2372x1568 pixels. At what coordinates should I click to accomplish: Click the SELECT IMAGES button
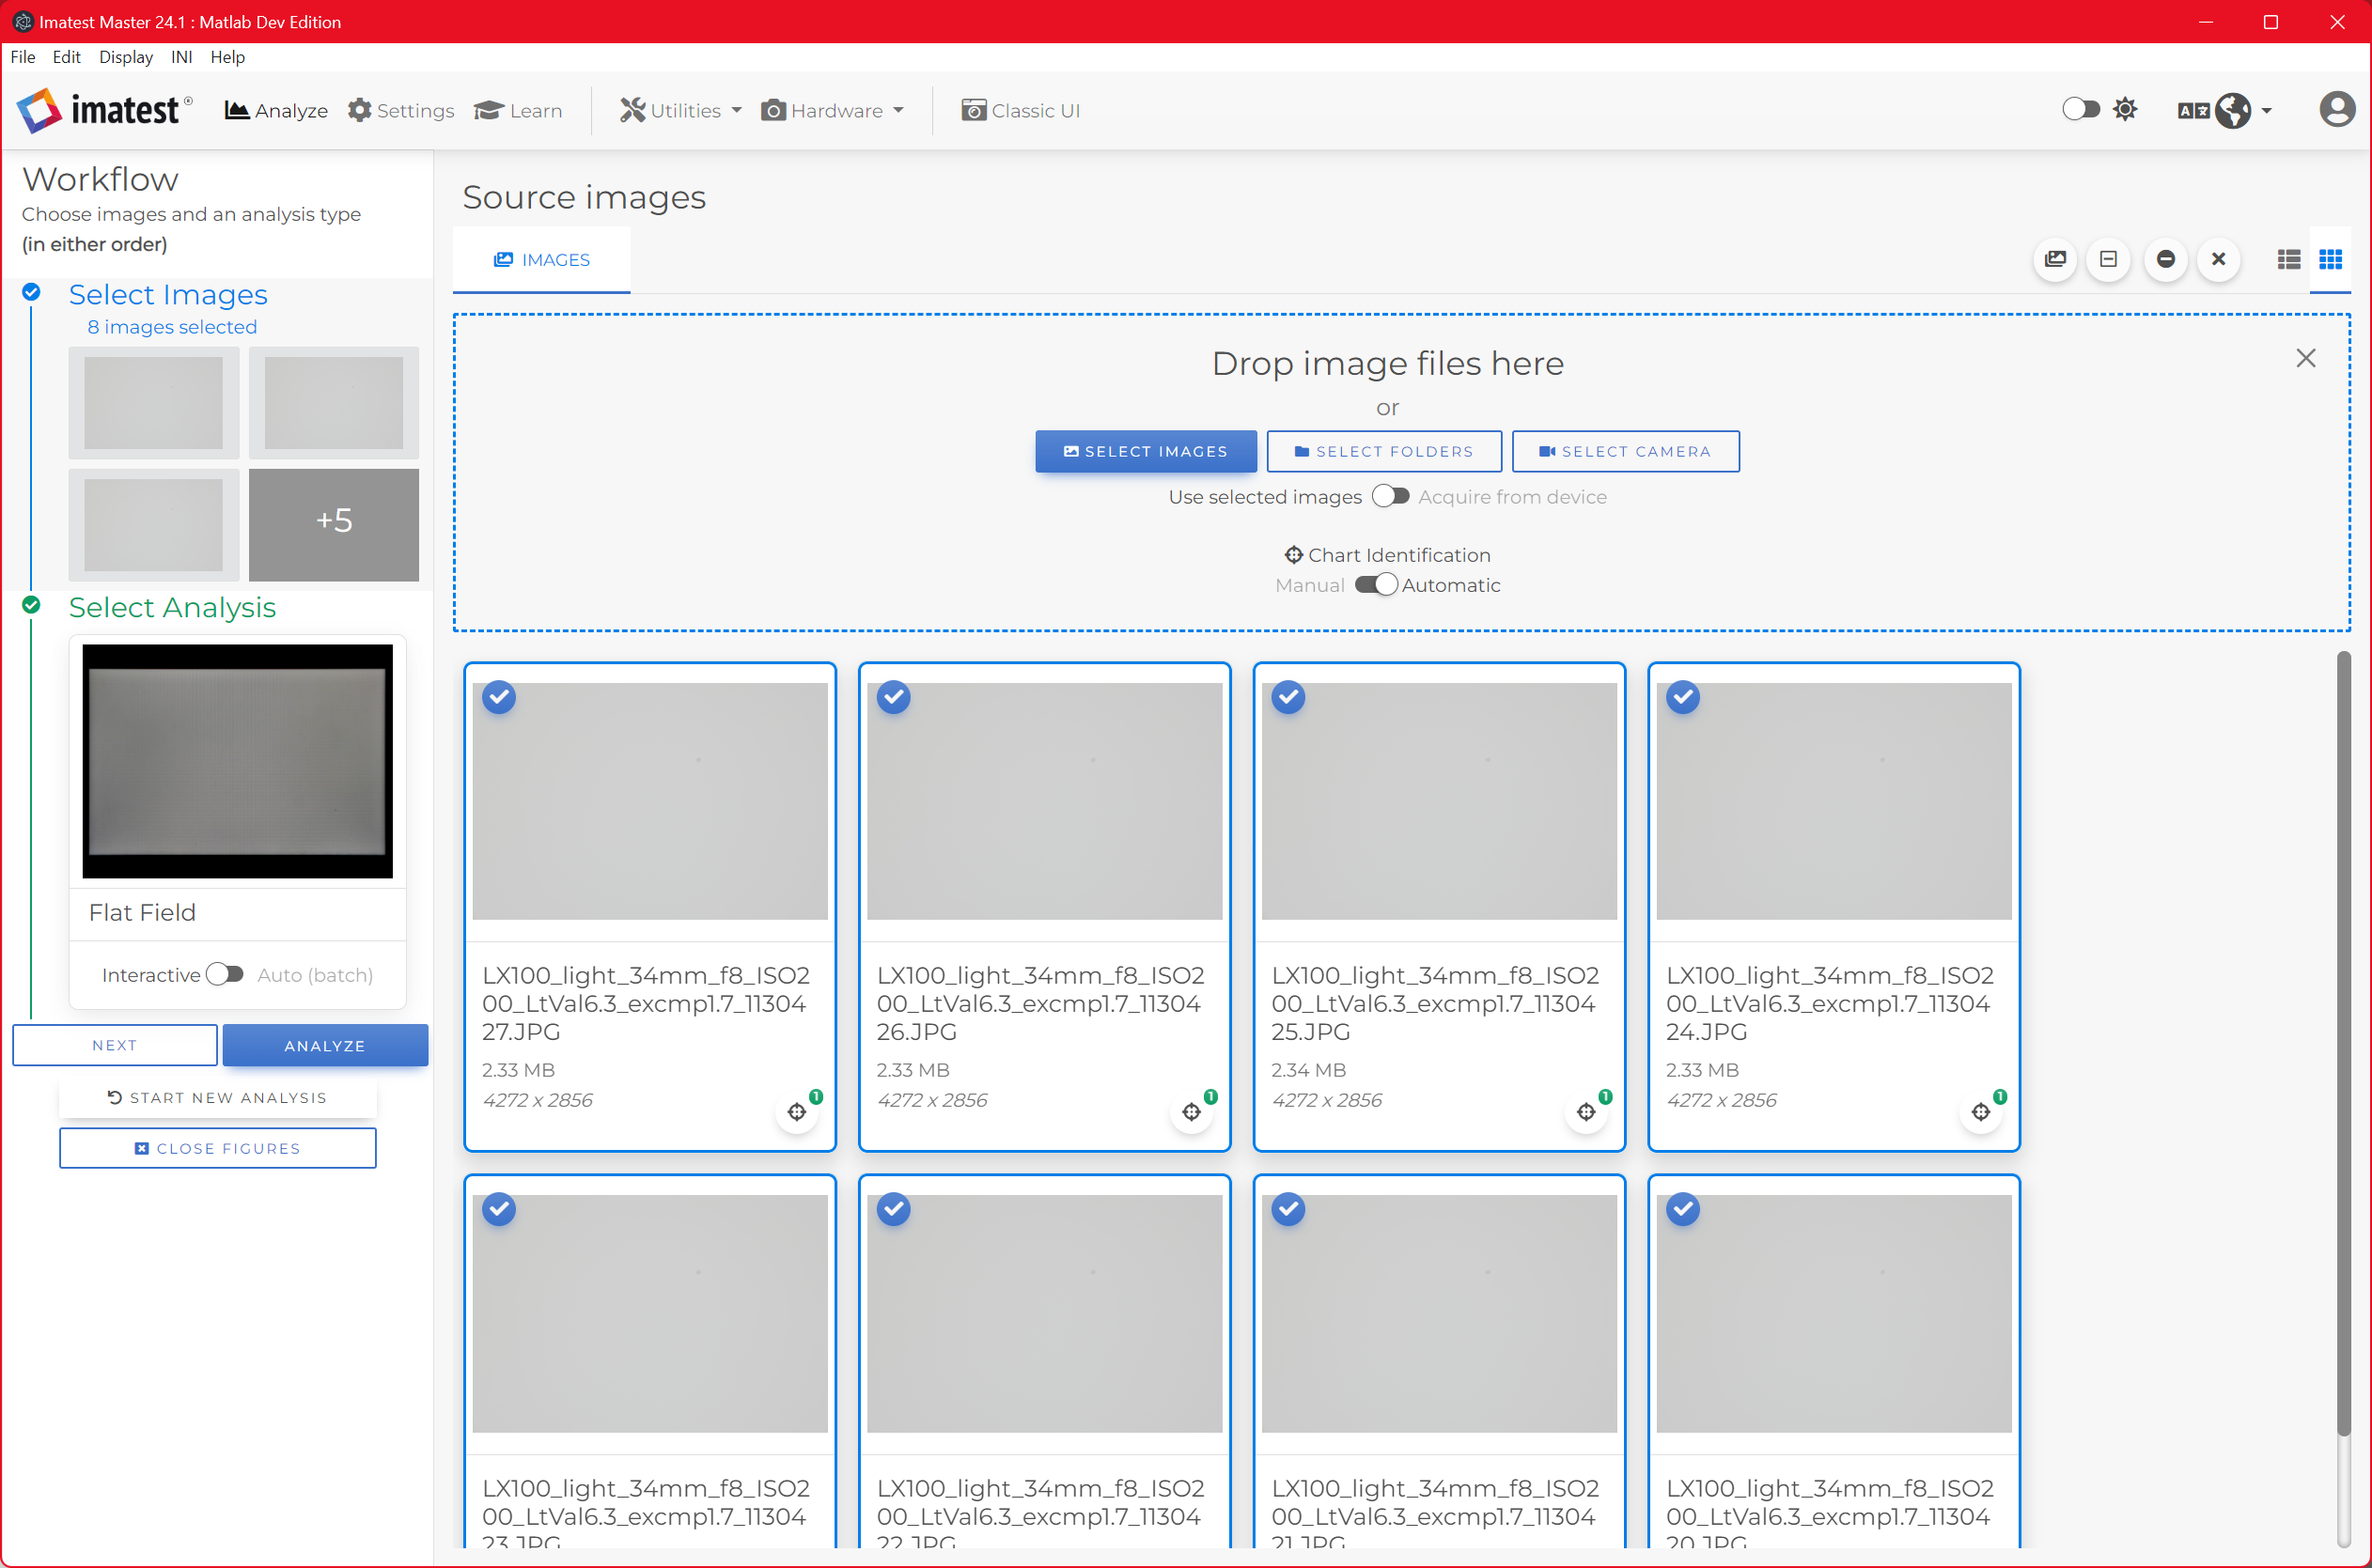(x=1145, y=451)
